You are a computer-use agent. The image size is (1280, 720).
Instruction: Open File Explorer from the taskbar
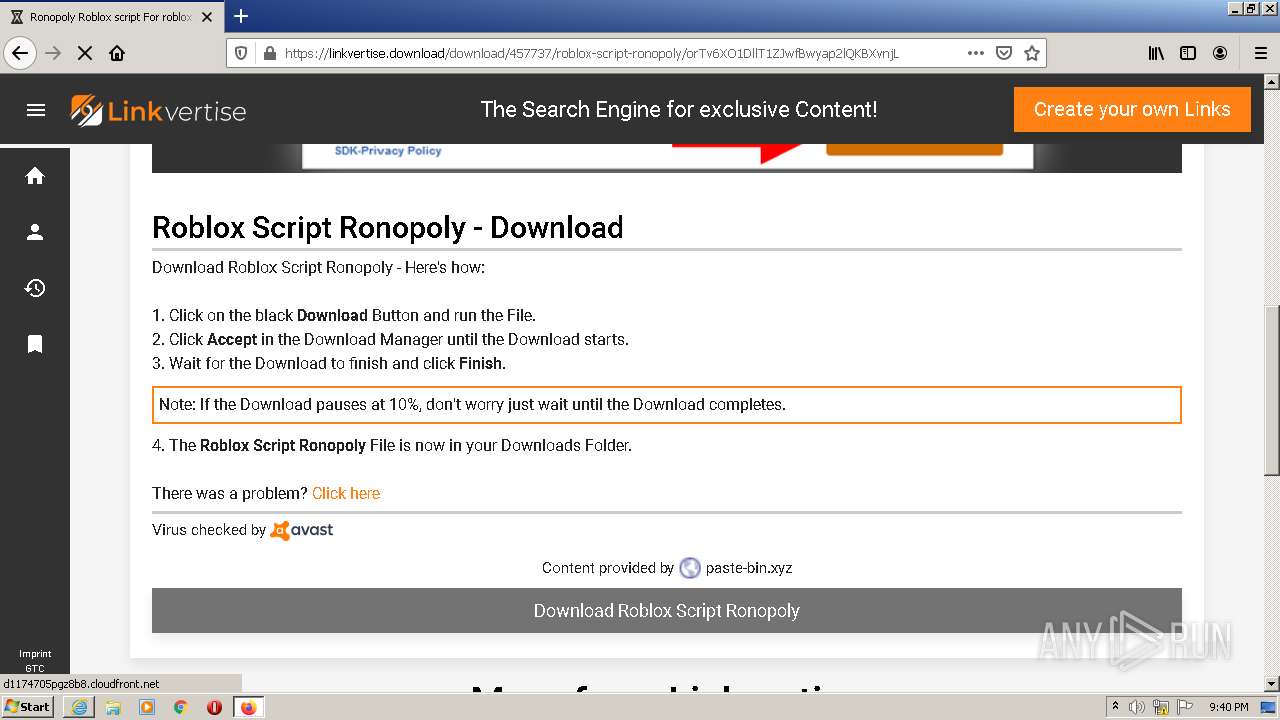pyautogui.click(x=113, y=707)
